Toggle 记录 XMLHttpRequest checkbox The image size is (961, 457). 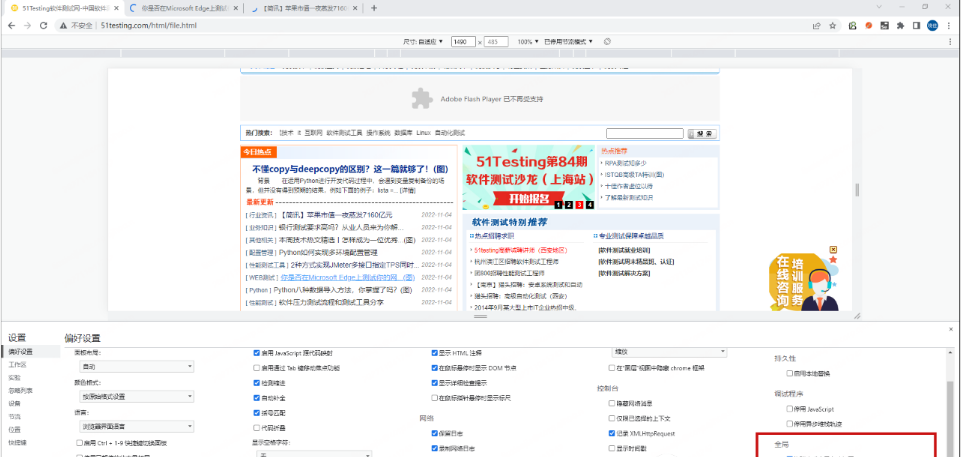coord(612,433)
